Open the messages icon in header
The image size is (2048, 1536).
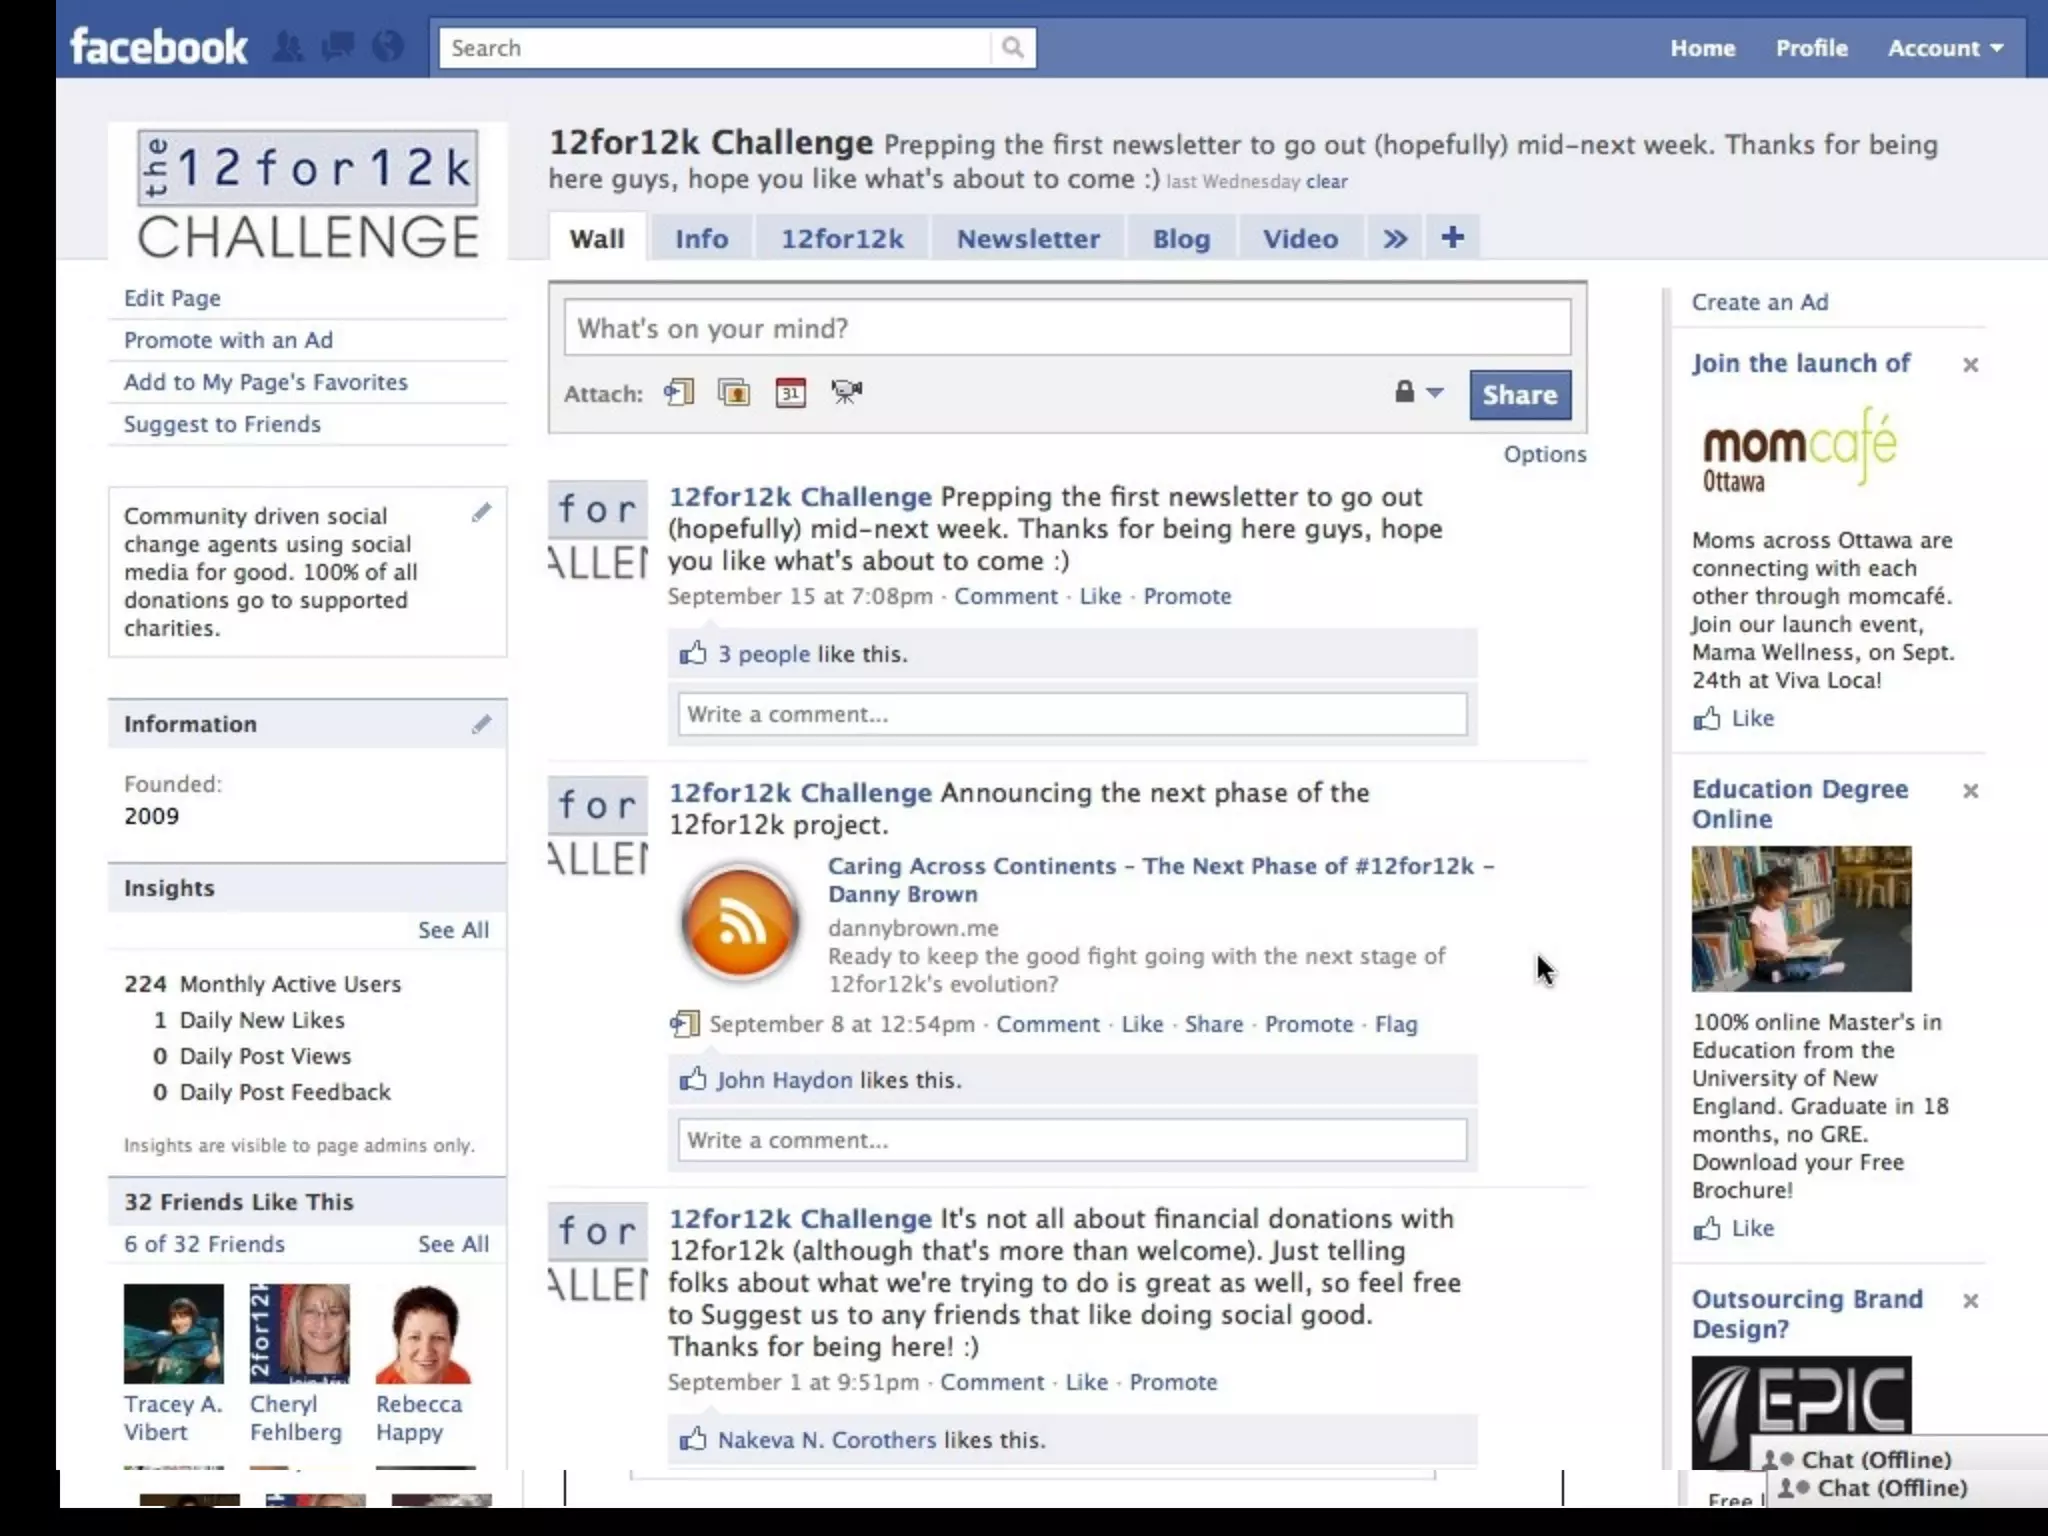tap(338, 47)
